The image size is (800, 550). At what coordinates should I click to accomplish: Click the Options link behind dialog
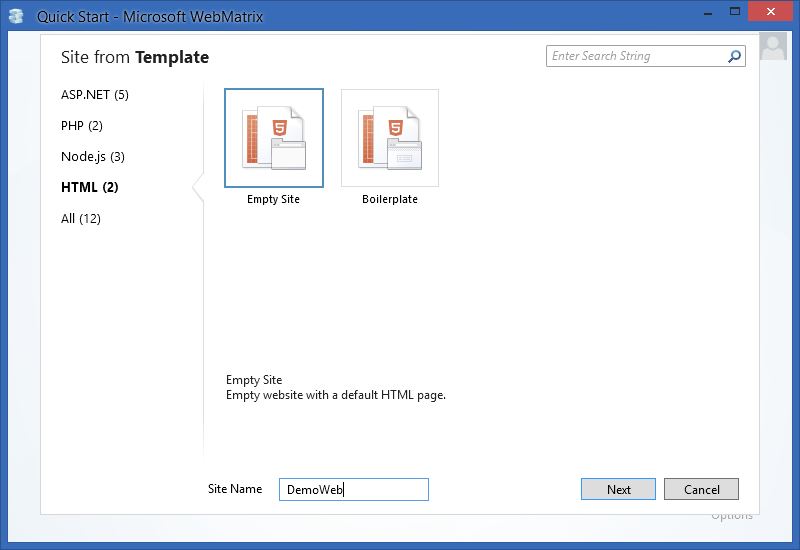click(x=732, y=517)
